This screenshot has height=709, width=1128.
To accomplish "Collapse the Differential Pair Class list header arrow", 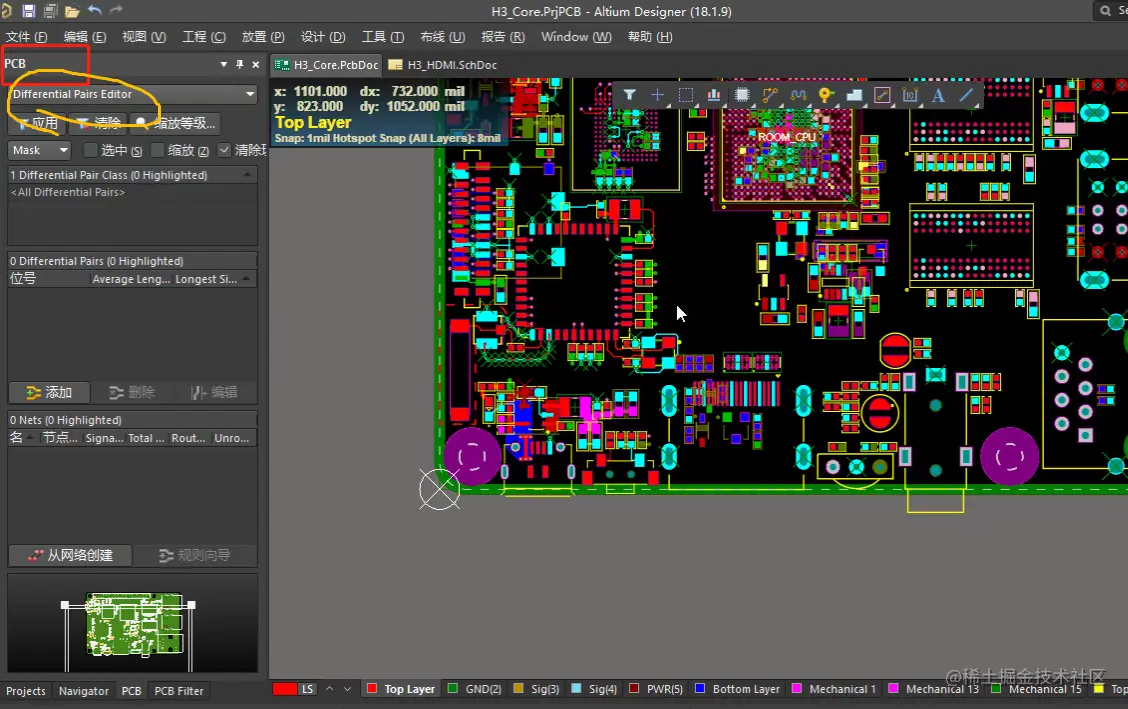I will pyautogui.click(x=247, y=175).
